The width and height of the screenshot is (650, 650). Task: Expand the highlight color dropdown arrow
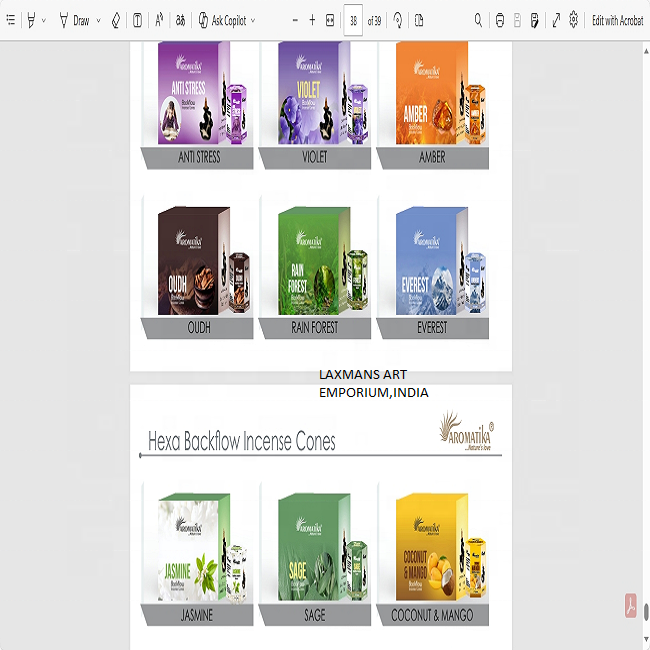[44, 20]
